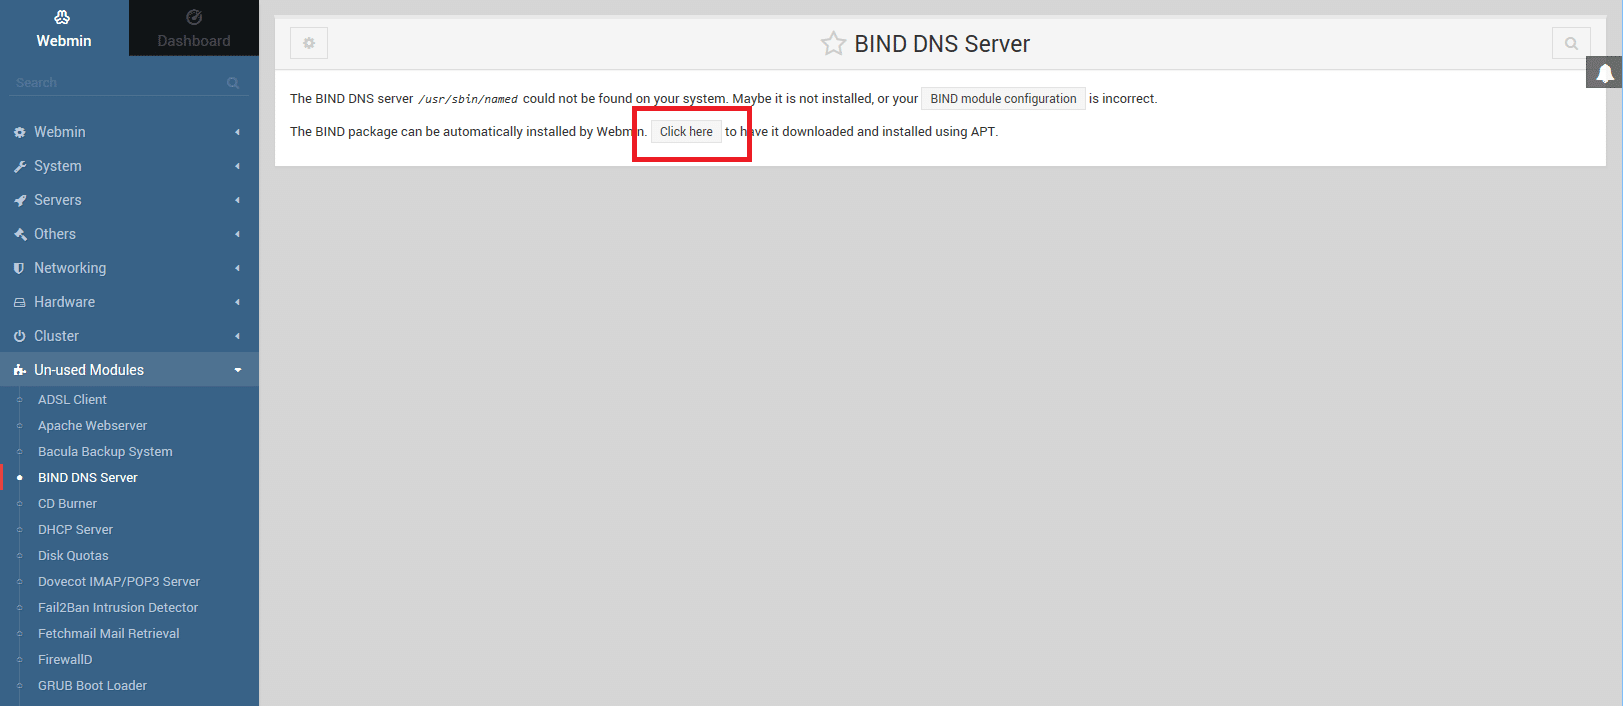Open the FirewallD module
1623x706 pixels.
tap(65, 660)
